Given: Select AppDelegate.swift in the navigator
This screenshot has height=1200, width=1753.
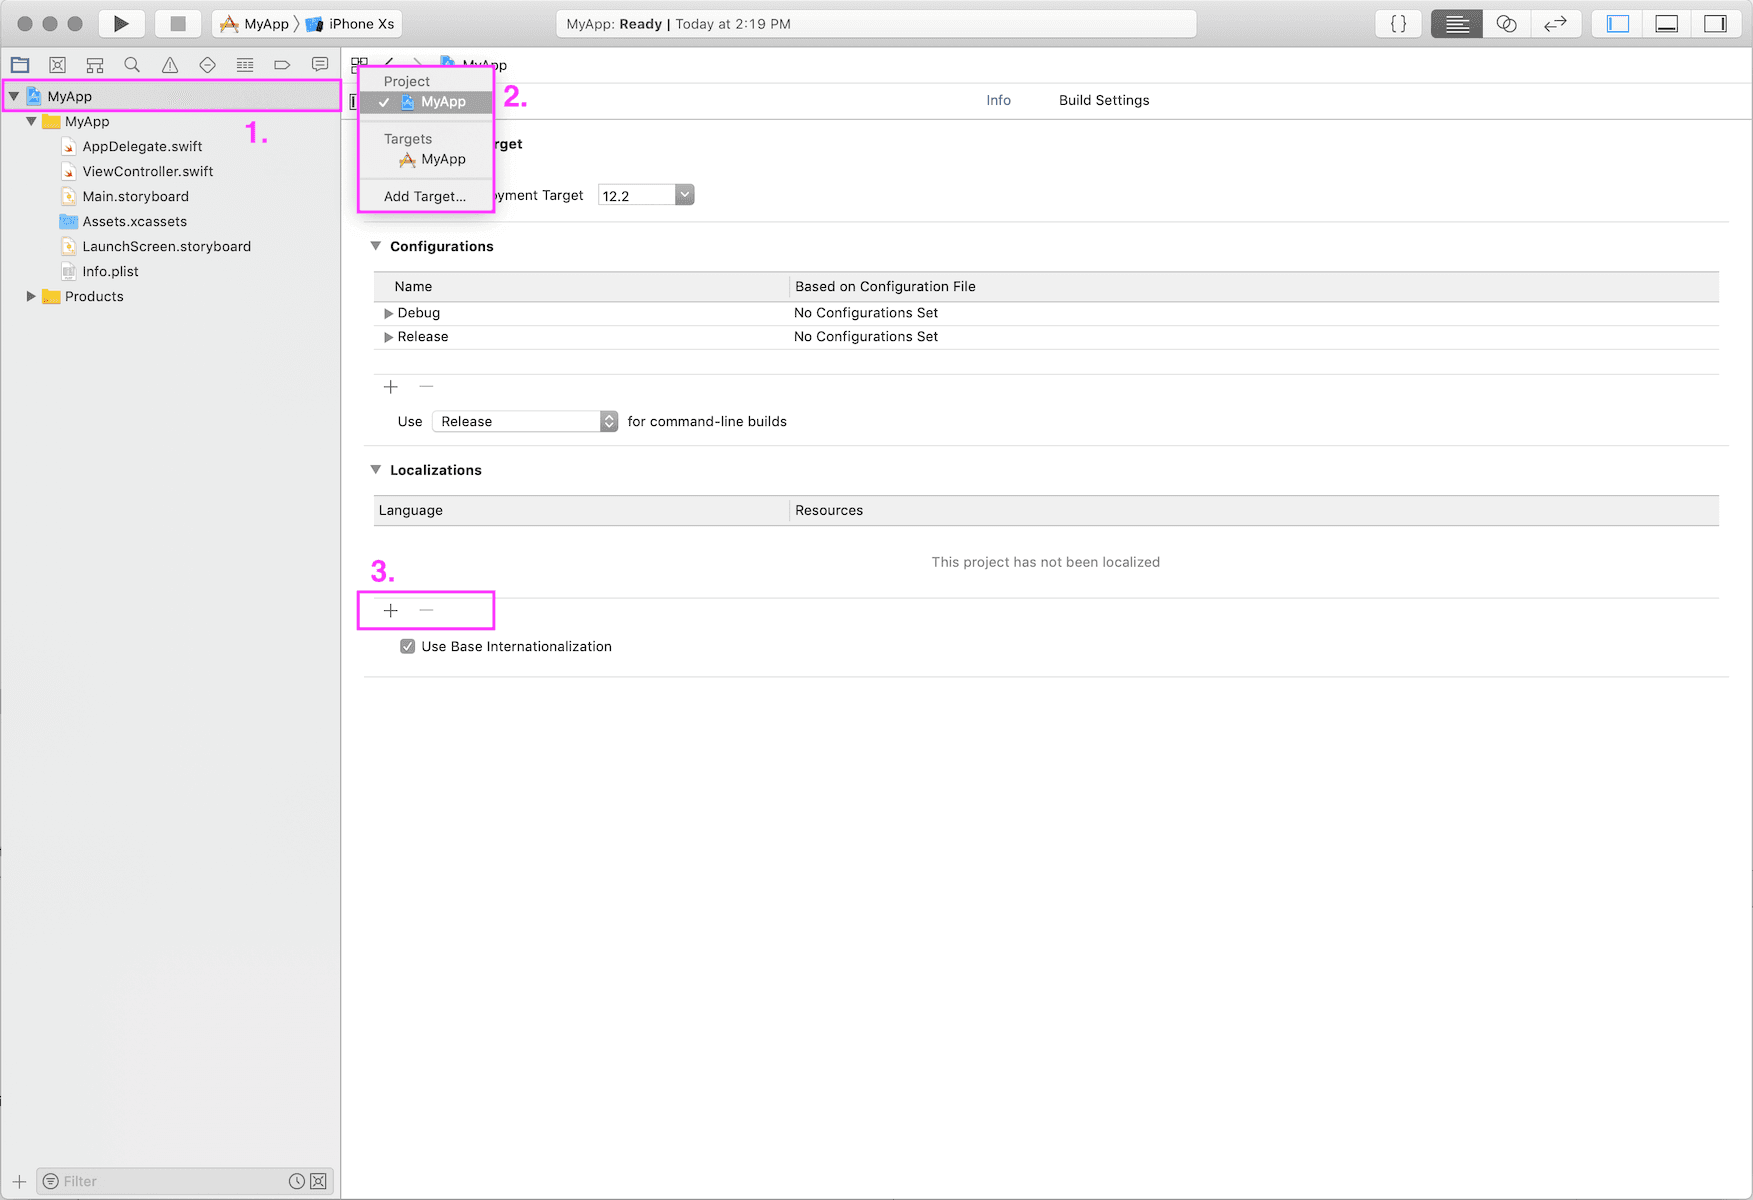Looking at the screenshot, I should click(x=142, y=147).
